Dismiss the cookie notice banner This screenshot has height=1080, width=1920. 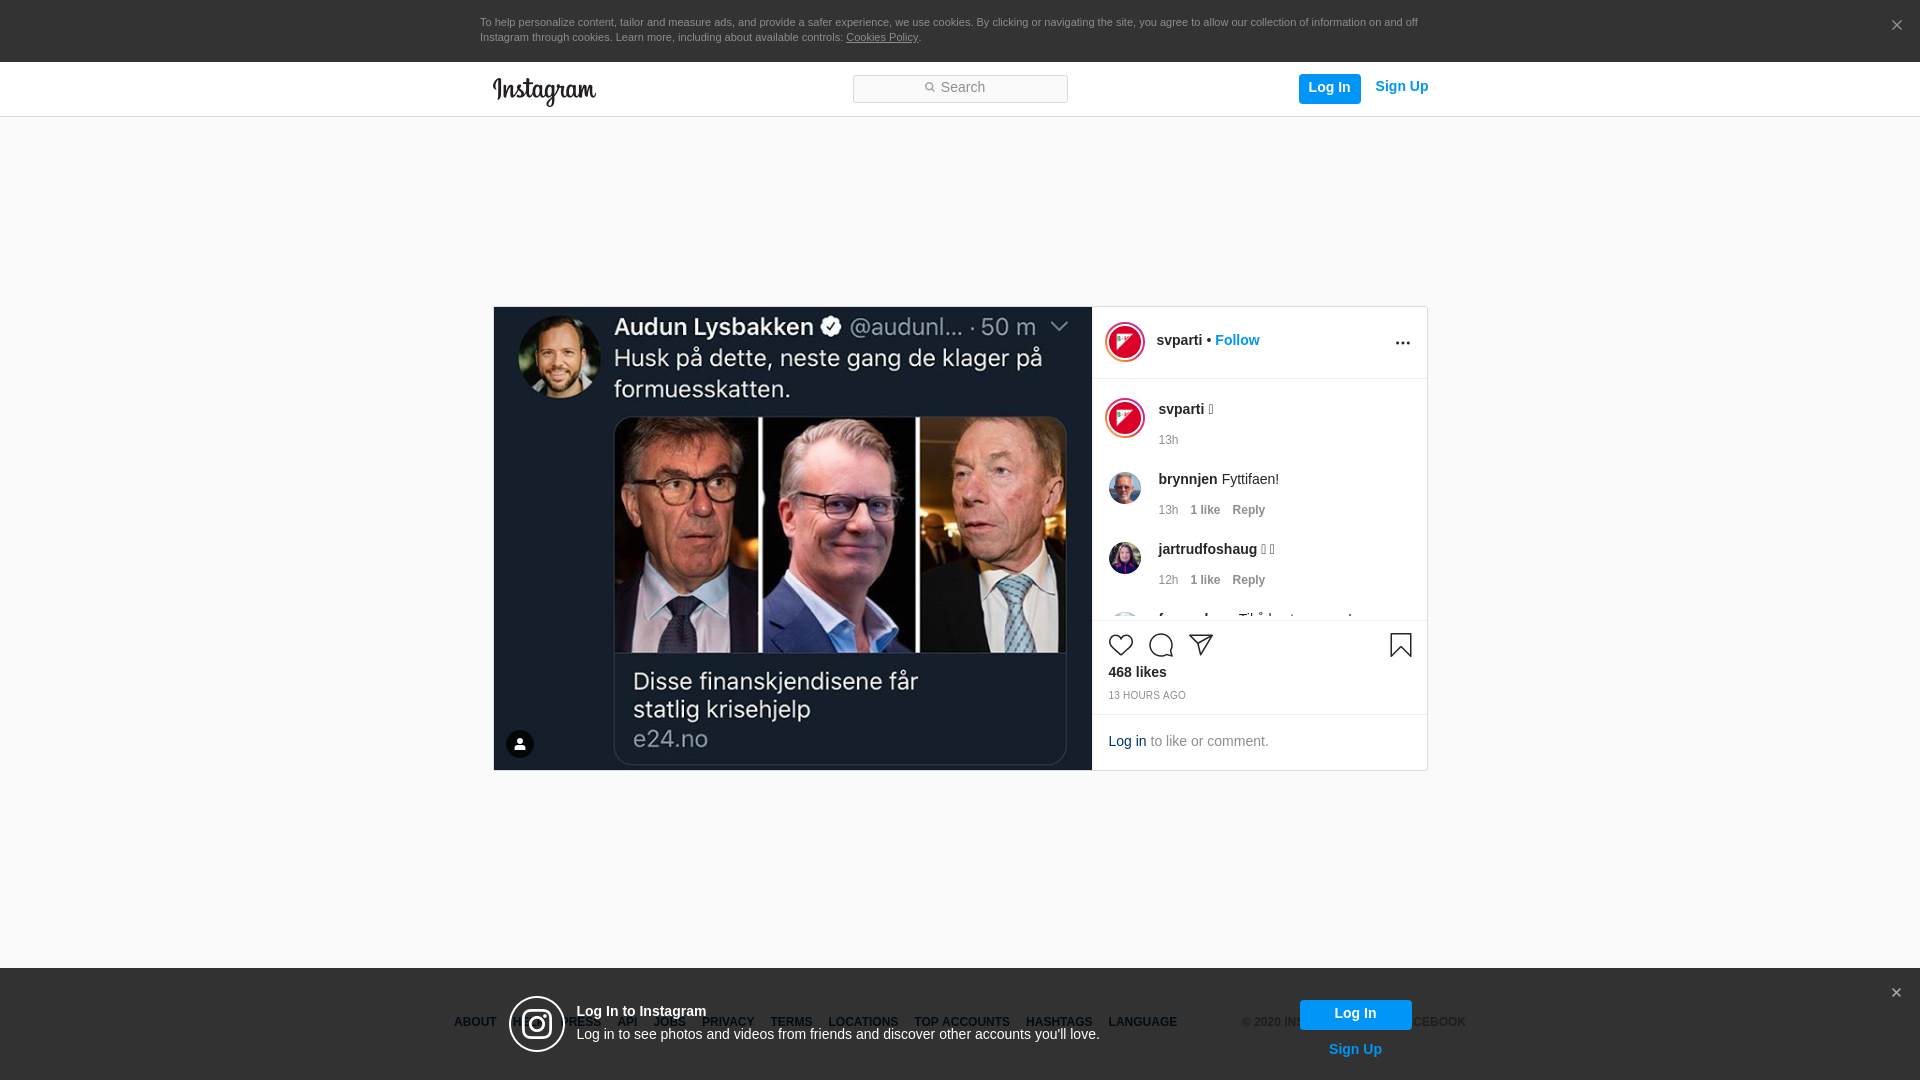(x=1896, y=26)
